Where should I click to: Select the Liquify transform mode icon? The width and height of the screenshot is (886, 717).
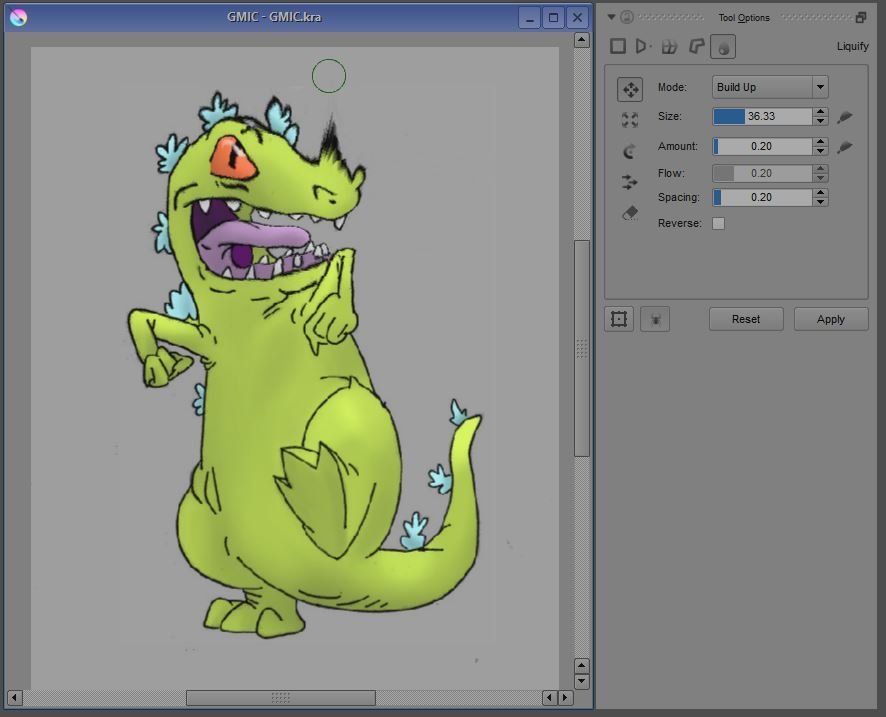point(723,47)
